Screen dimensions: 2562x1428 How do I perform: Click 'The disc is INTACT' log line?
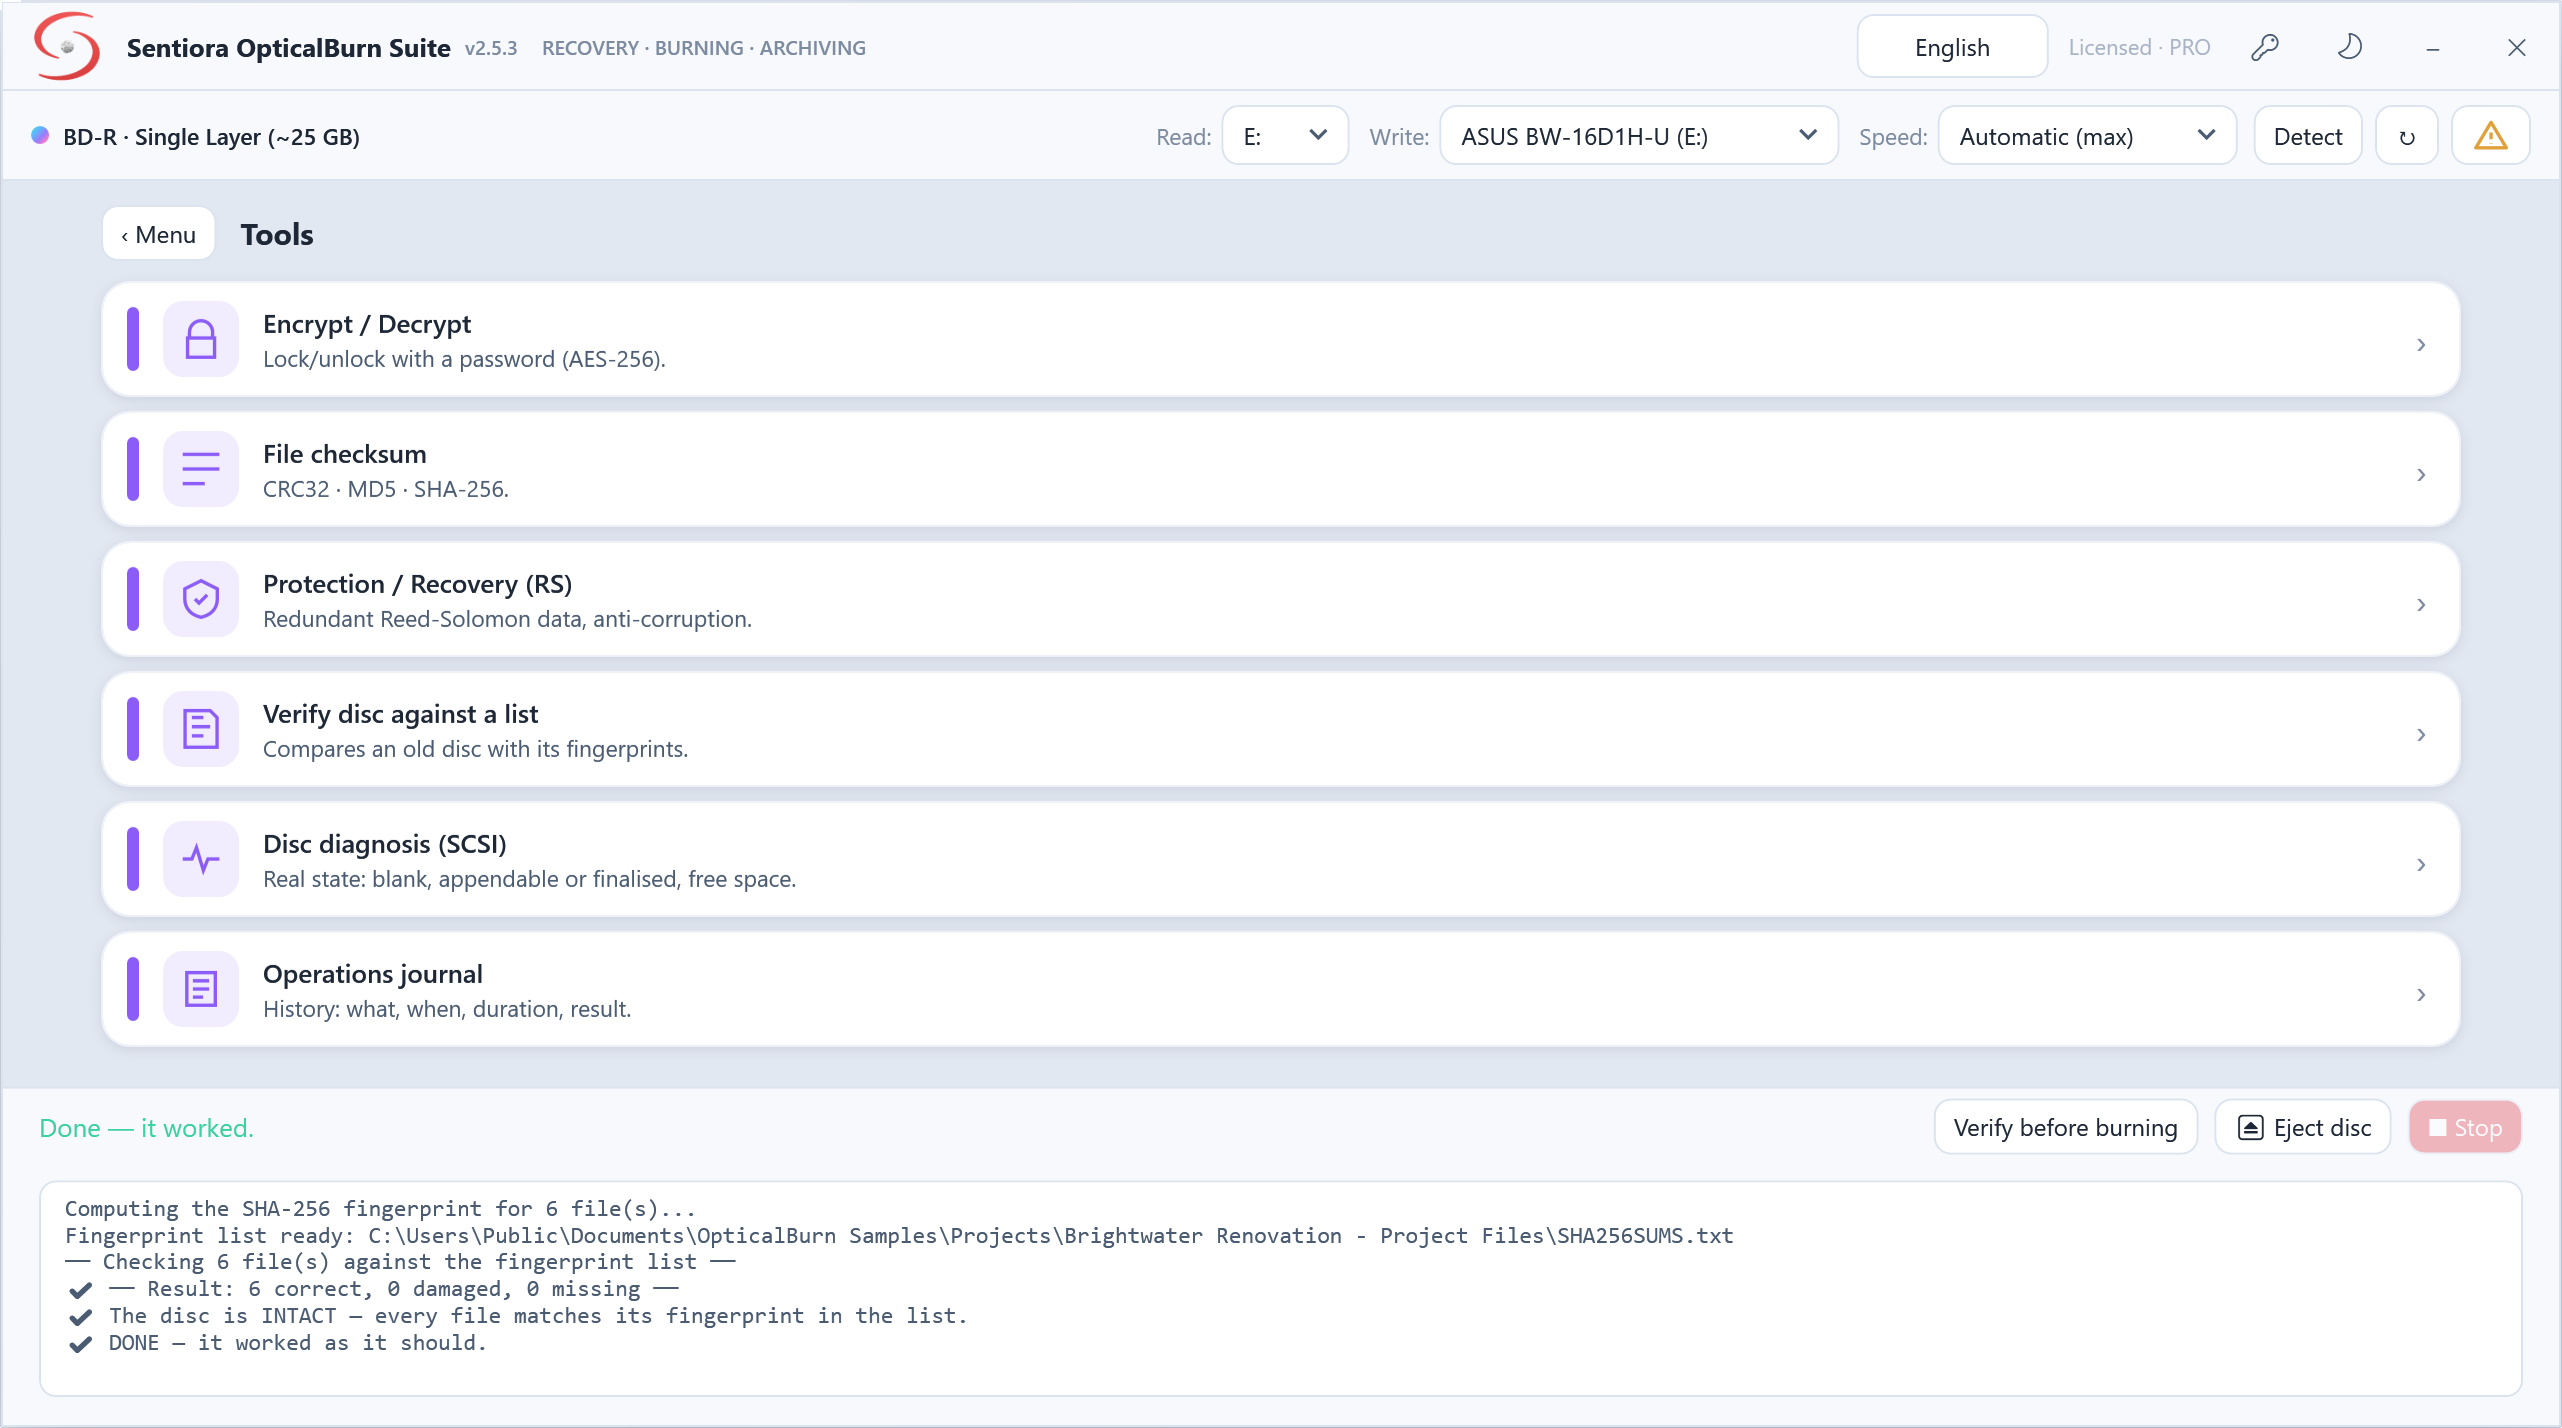[x=538, y=1316]
